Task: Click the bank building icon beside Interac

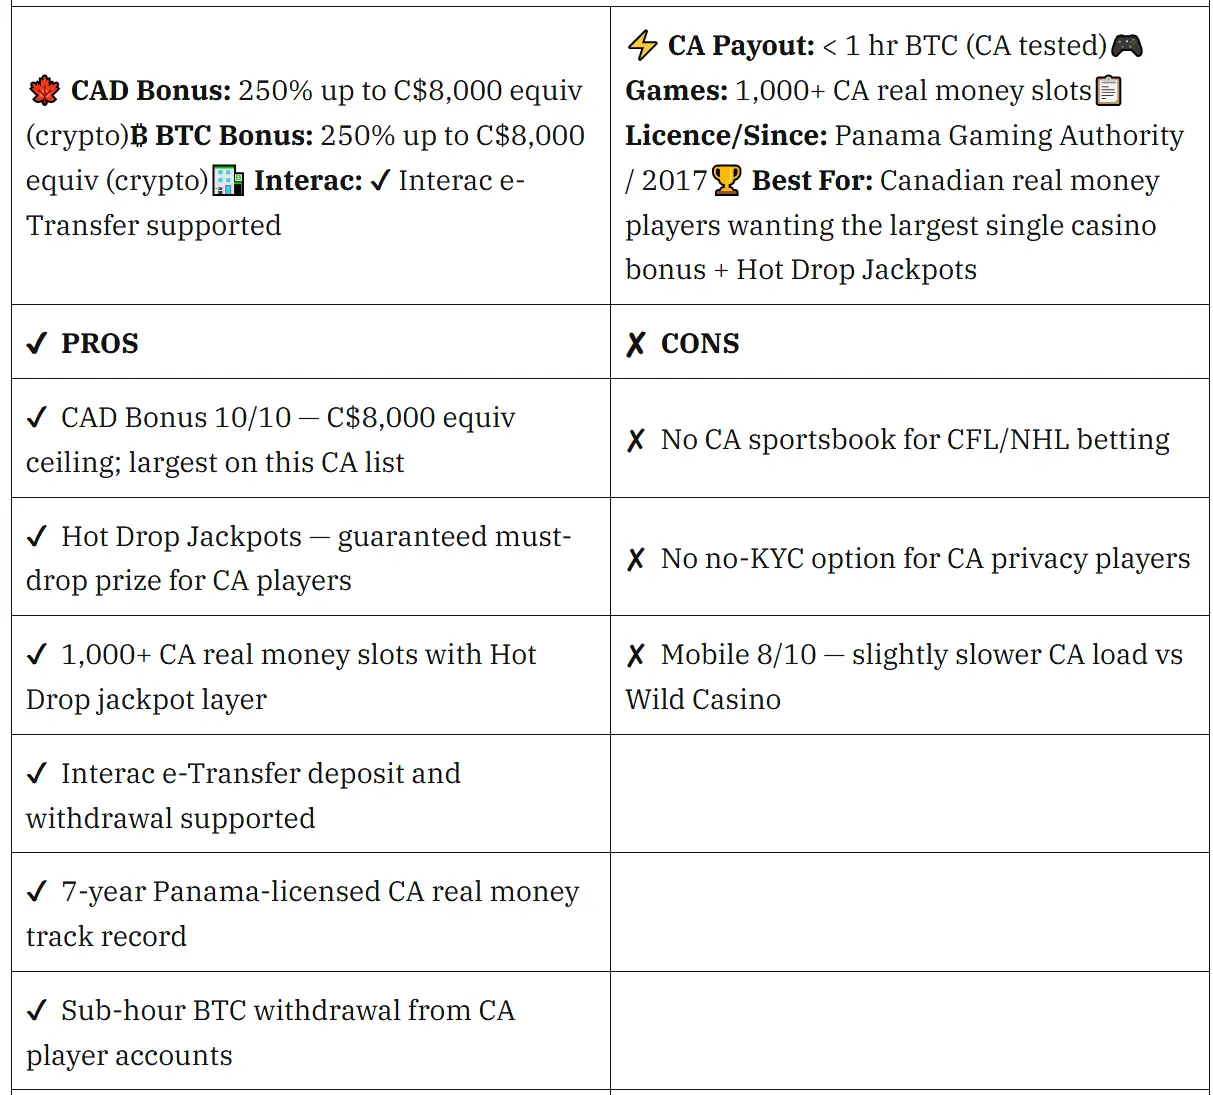Action: 229,181
